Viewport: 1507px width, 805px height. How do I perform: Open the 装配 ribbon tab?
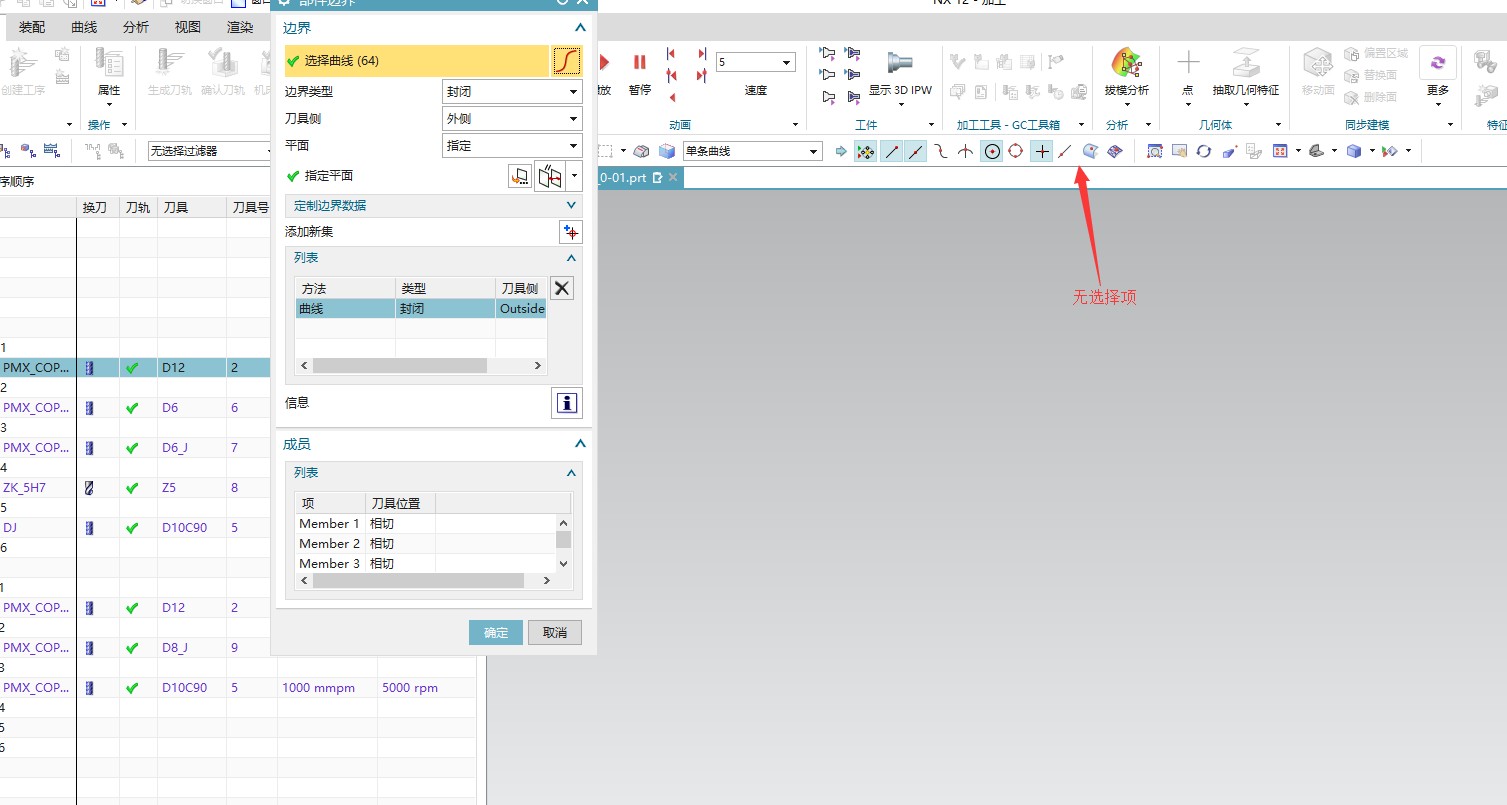tap(32, 27)
